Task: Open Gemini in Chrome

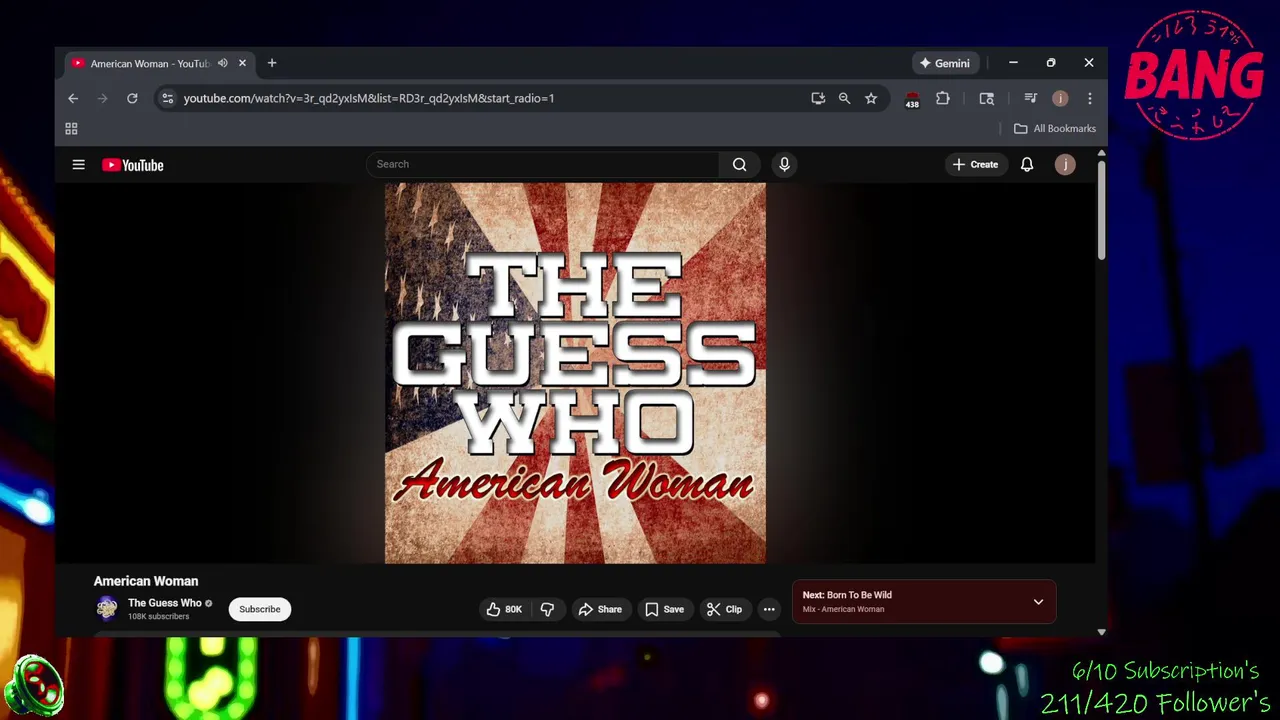Action: tap(944, 63)
